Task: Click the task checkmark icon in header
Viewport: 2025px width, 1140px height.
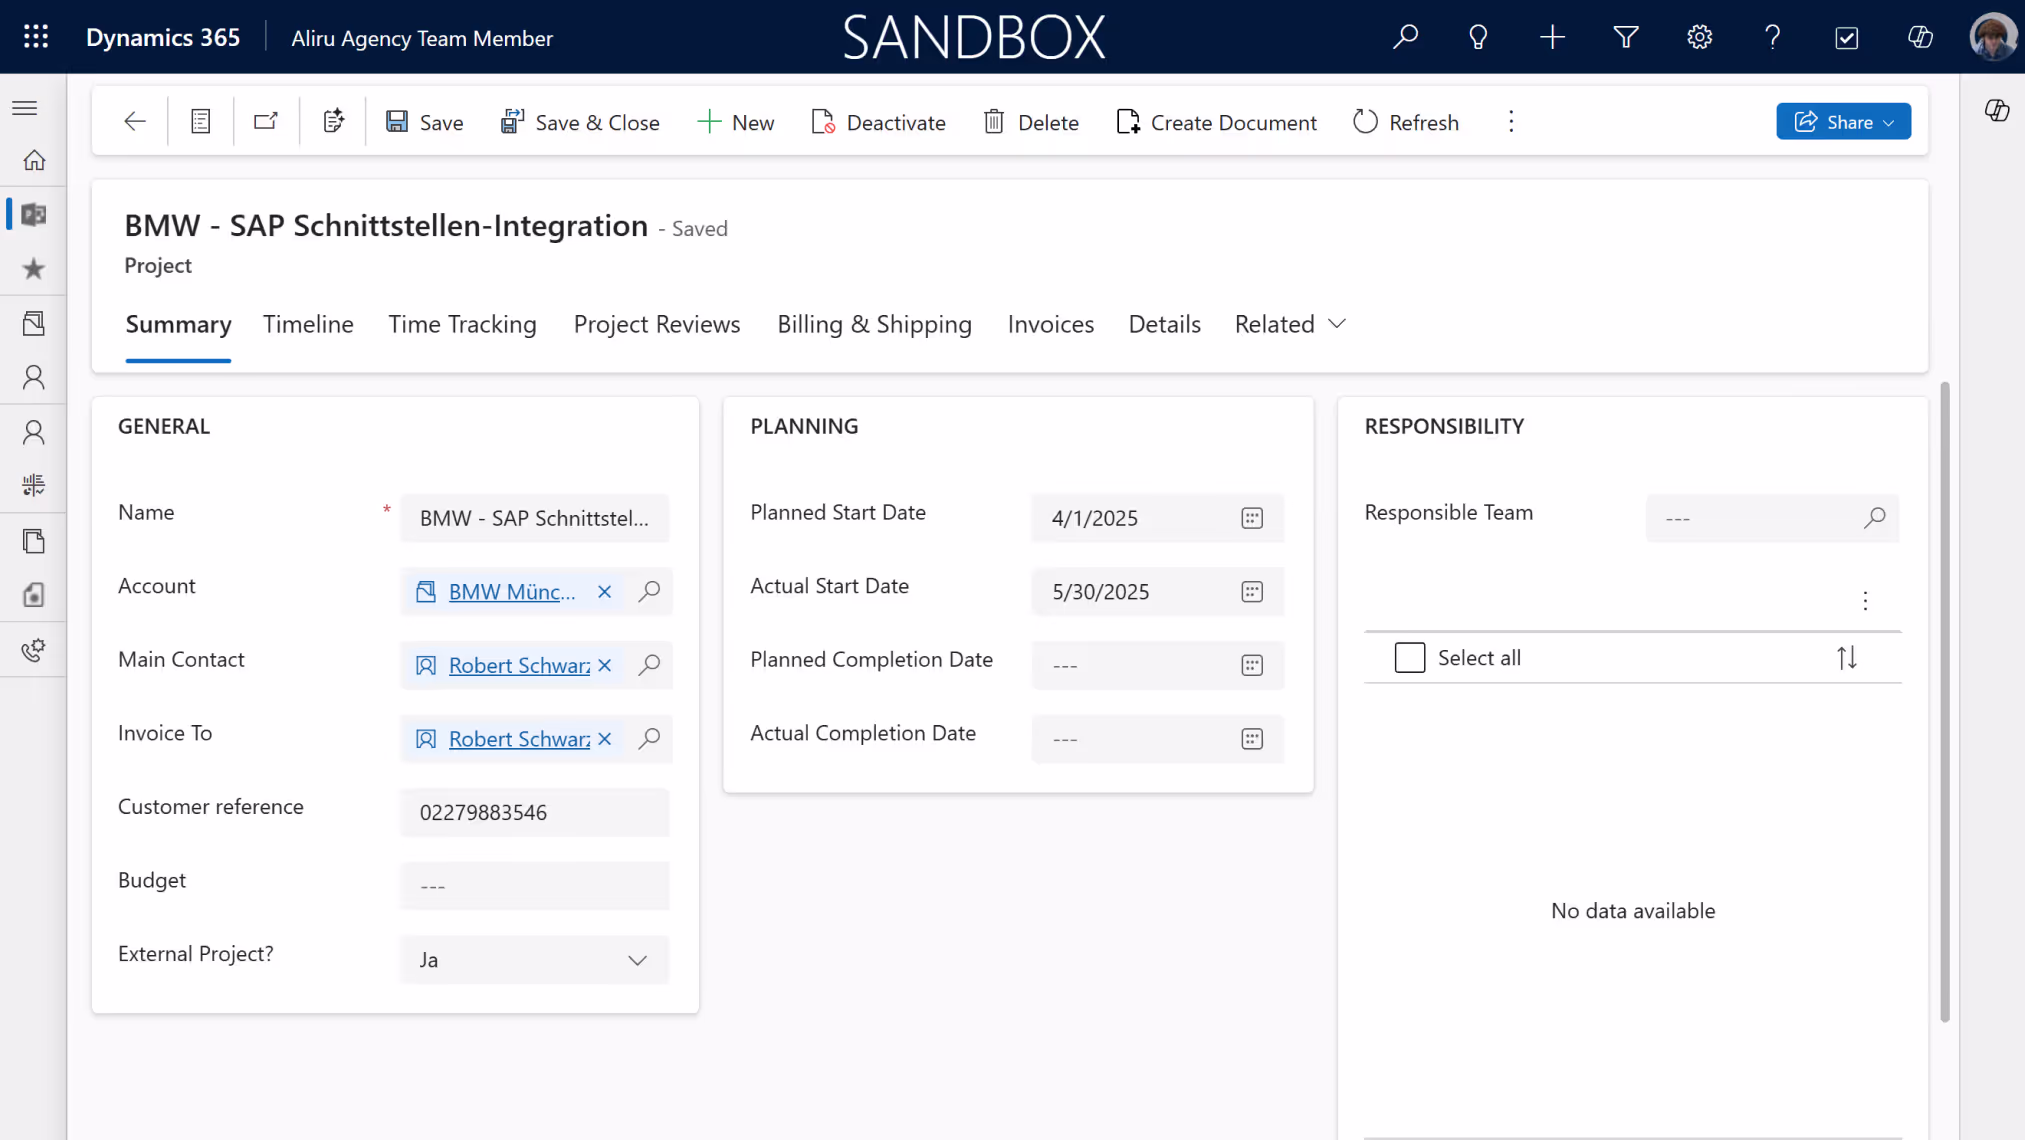Action: (x=1846, y=37)
